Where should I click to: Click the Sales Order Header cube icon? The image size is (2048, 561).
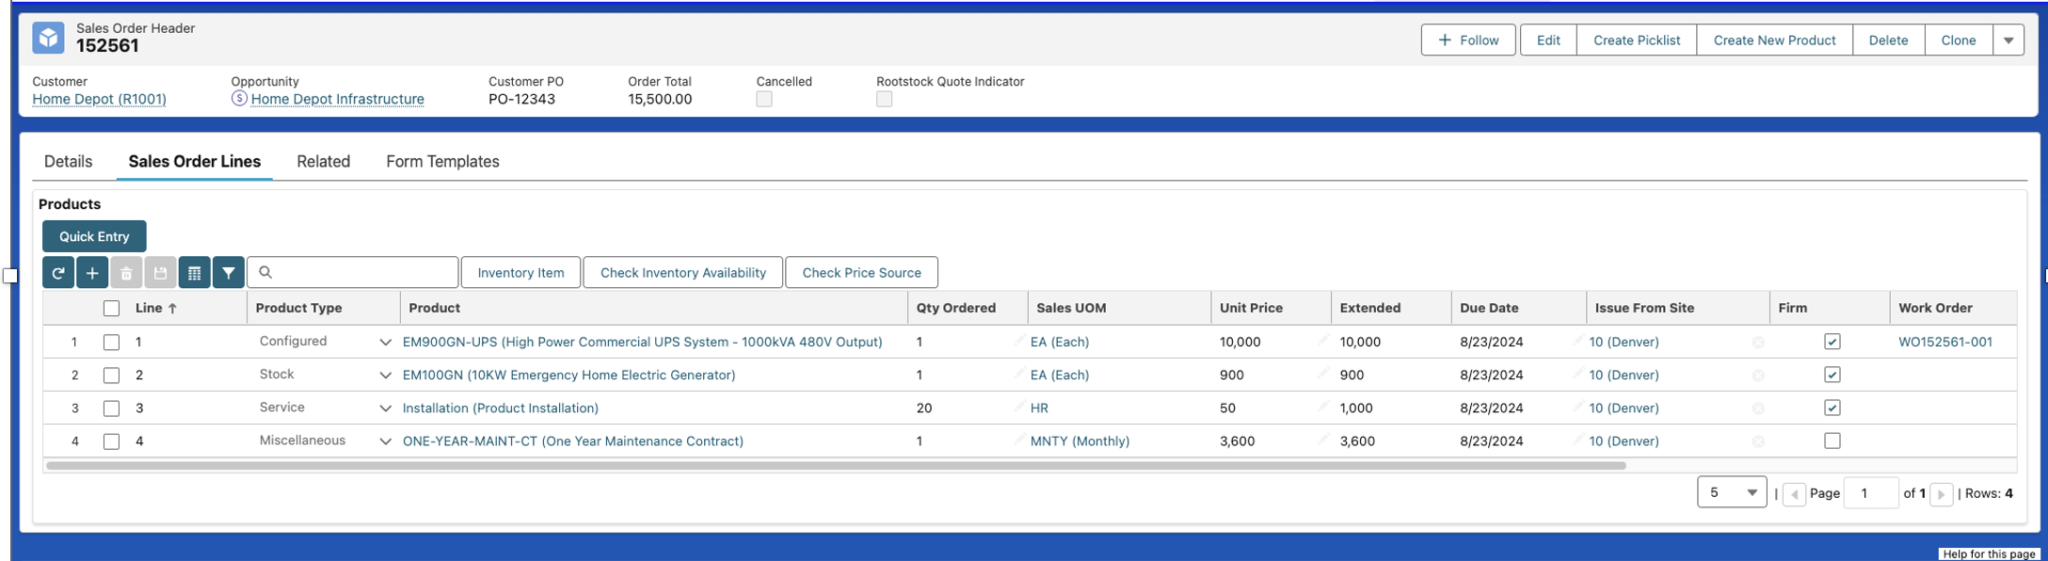pyautogui.click(x=48, y=38)
